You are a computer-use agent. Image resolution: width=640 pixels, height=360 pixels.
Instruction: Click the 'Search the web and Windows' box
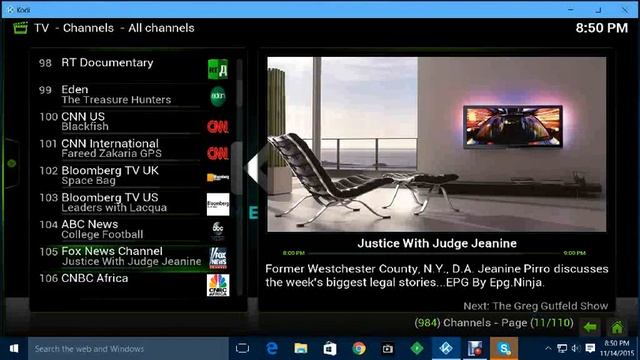pyautogui.click(x=128, y=349)
